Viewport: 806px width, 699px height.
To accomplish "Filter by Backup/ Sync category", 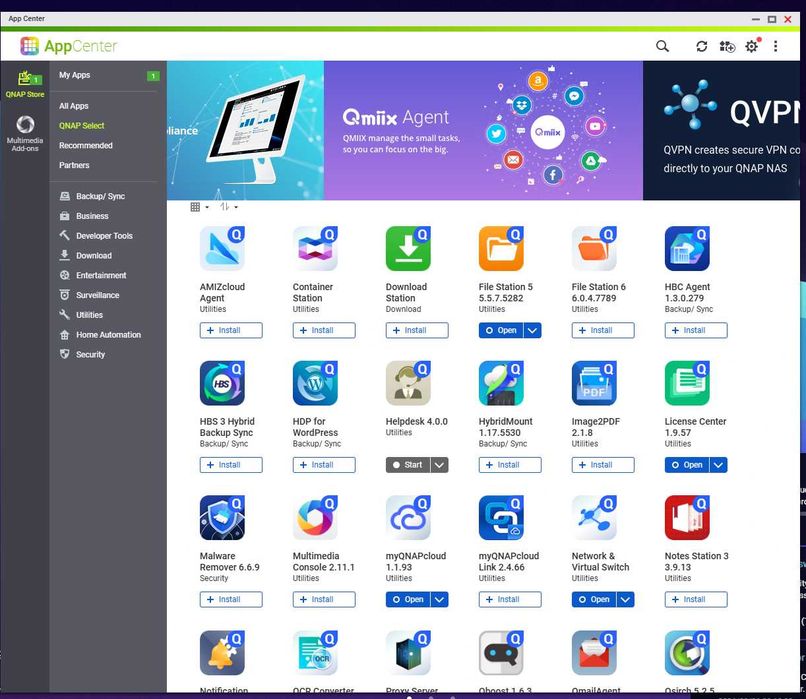I will [93, 196].
